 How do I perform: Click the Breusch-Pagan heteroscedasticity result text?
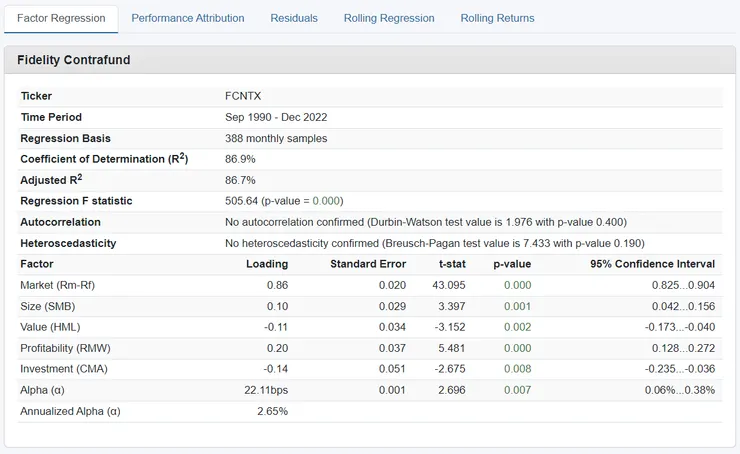point(434,243)
